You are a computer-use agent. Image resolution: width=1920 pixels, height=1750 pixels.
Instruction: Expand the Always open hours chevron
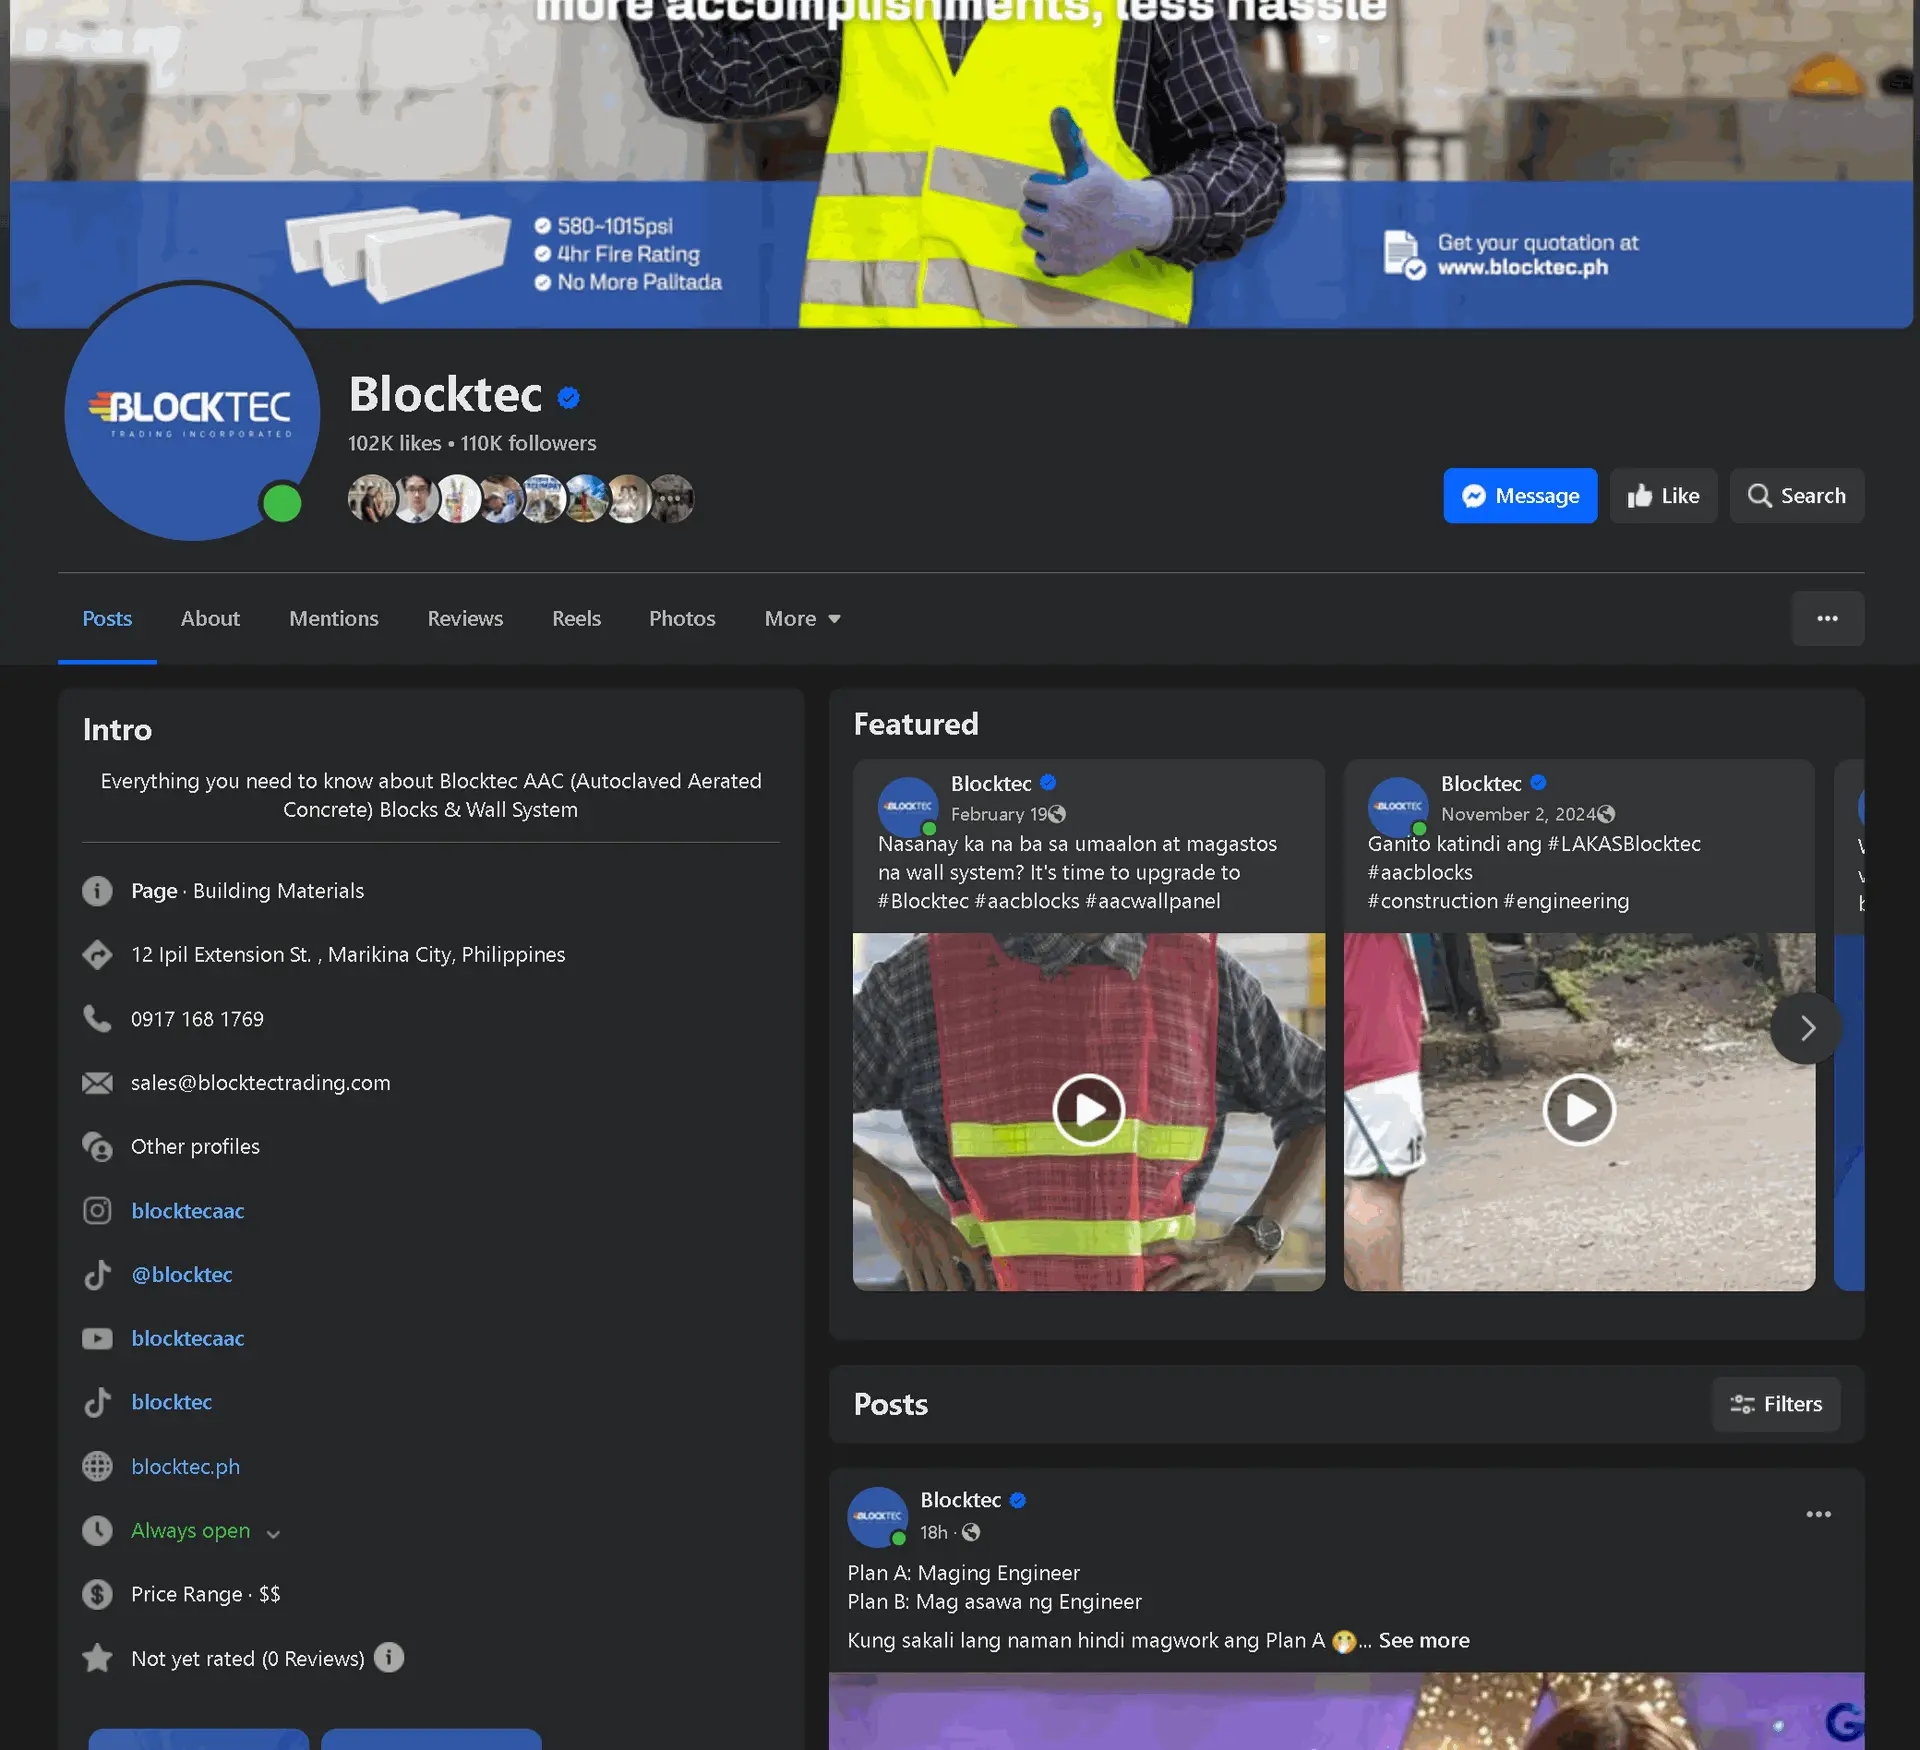tap(273, 1534)
